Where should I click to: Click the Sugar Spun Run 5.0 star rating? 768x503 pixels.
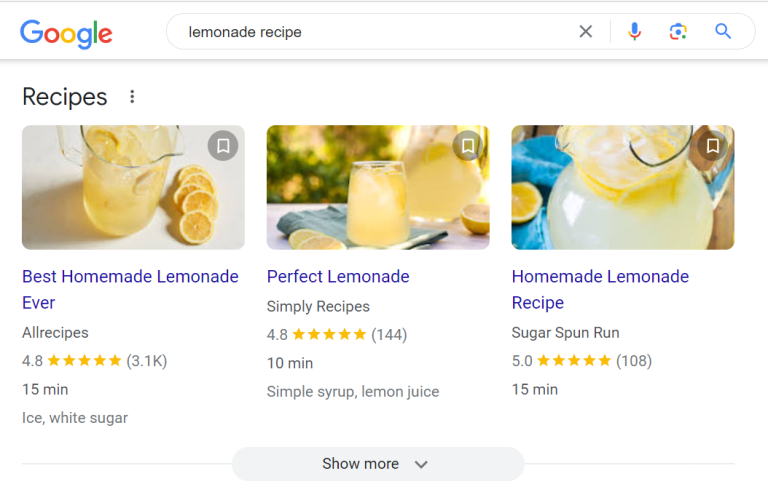[x=574, y=360]
